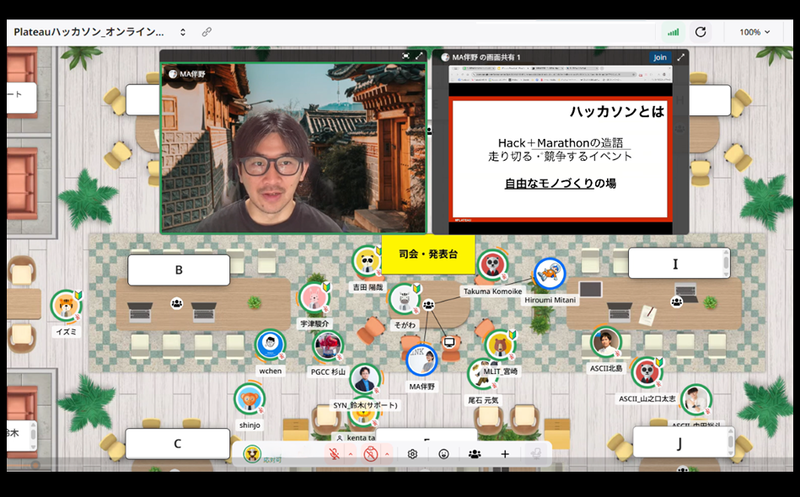Click the Join button on screen share
The height and width of the screenshot is (497, 800).
(660, 57)
